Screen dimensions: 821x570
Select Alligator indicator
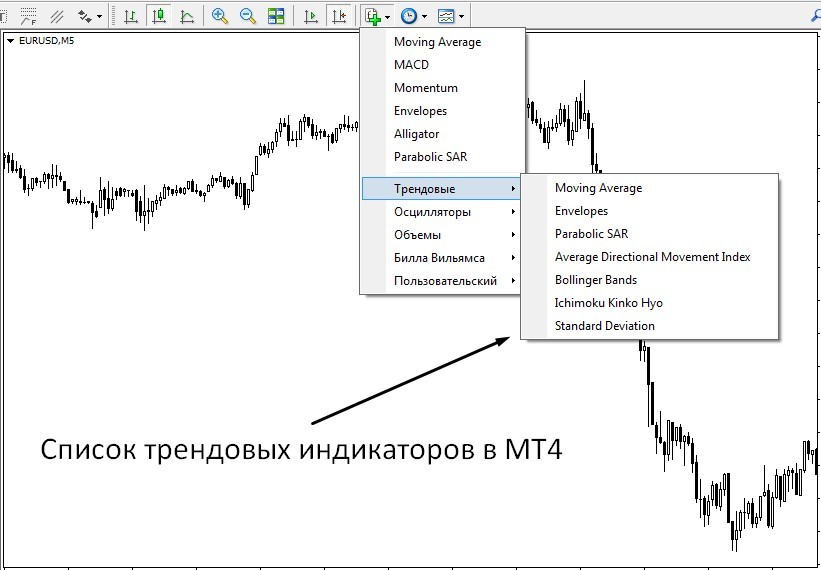[x=442, y=134]
